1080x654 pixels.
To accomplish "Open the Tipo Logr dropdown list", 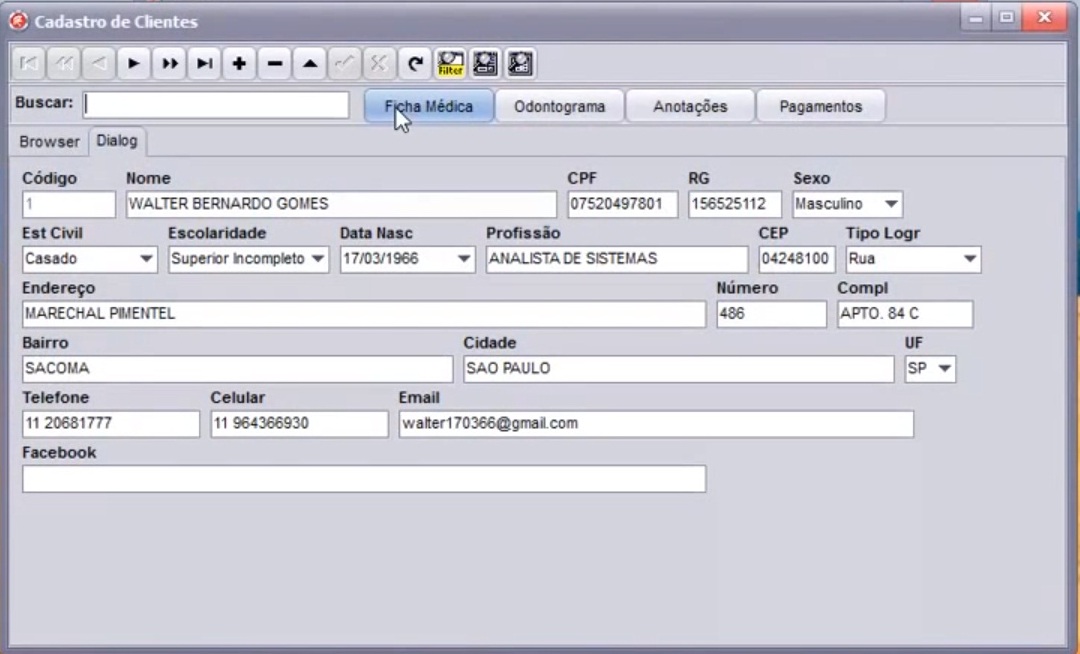I will tap(968, 258).
